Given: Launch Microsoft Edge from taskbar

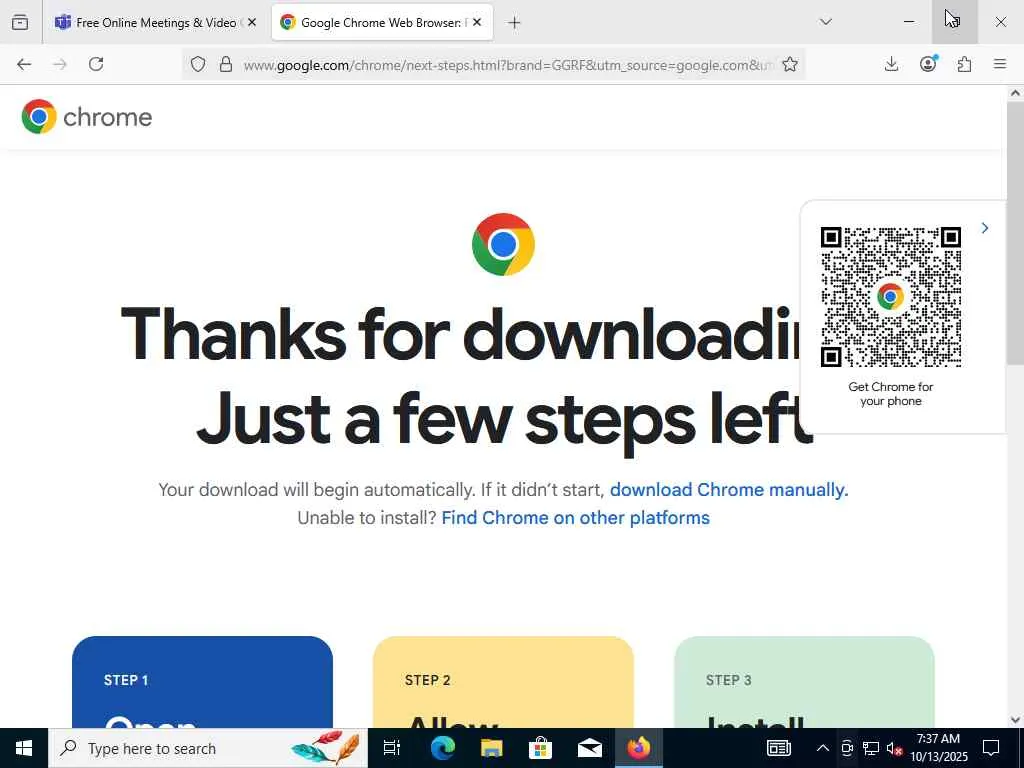Looking at the screenshot, I should click(x=442, y=748).
